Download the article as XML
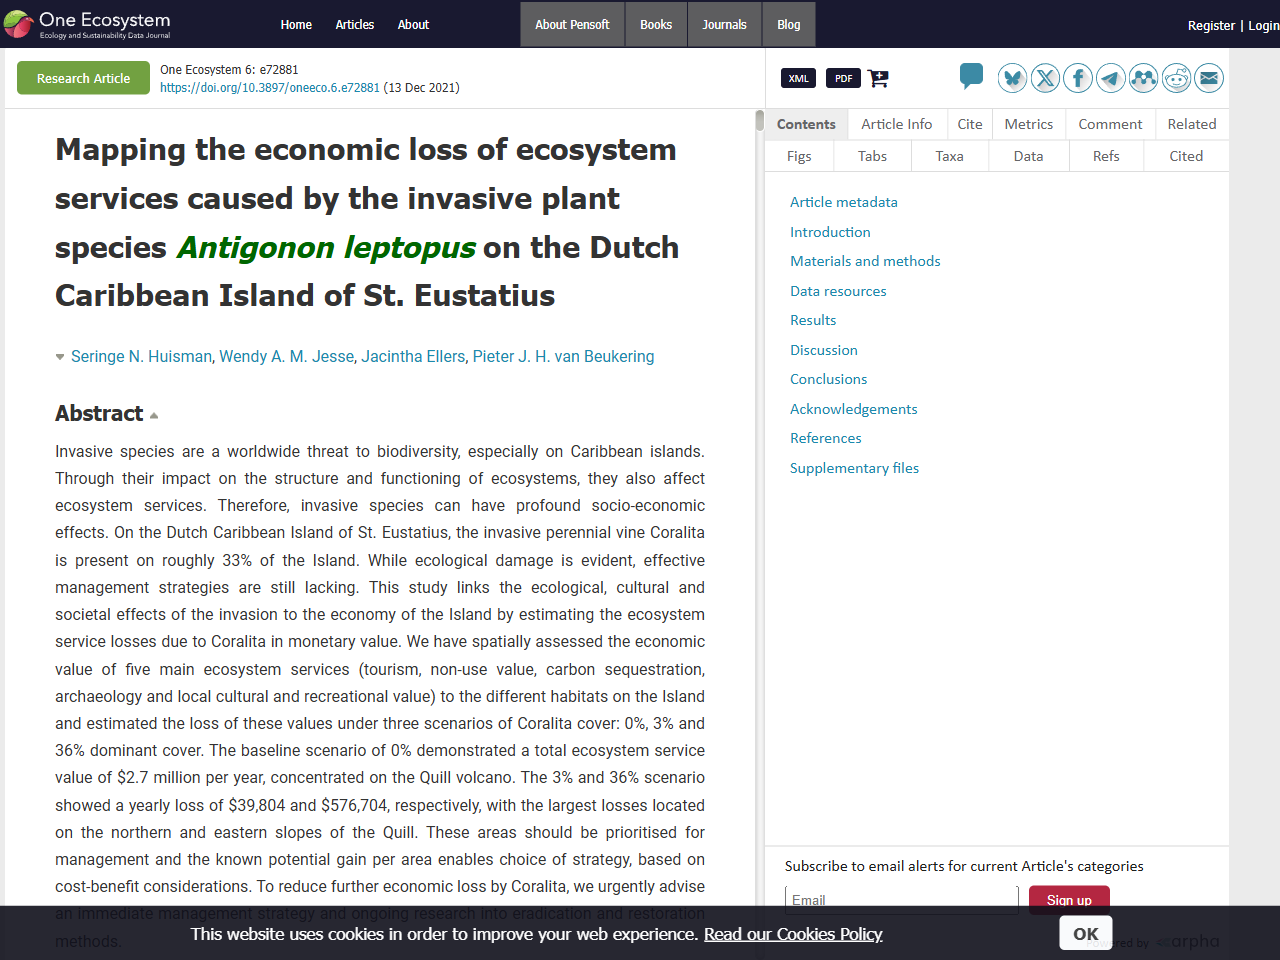The image size is (1280, 960). 798,78
